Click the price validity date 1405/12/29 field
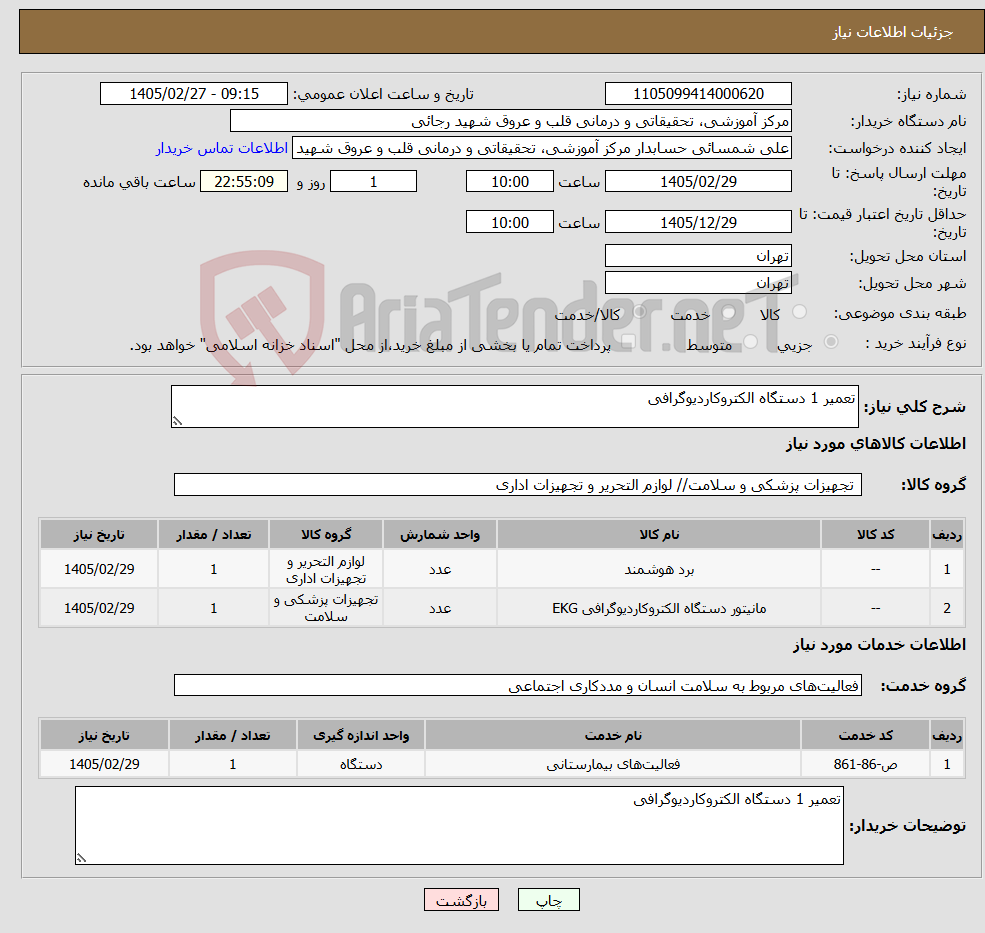Viewport: 985px width, 933px height. [x=698, y=222]
